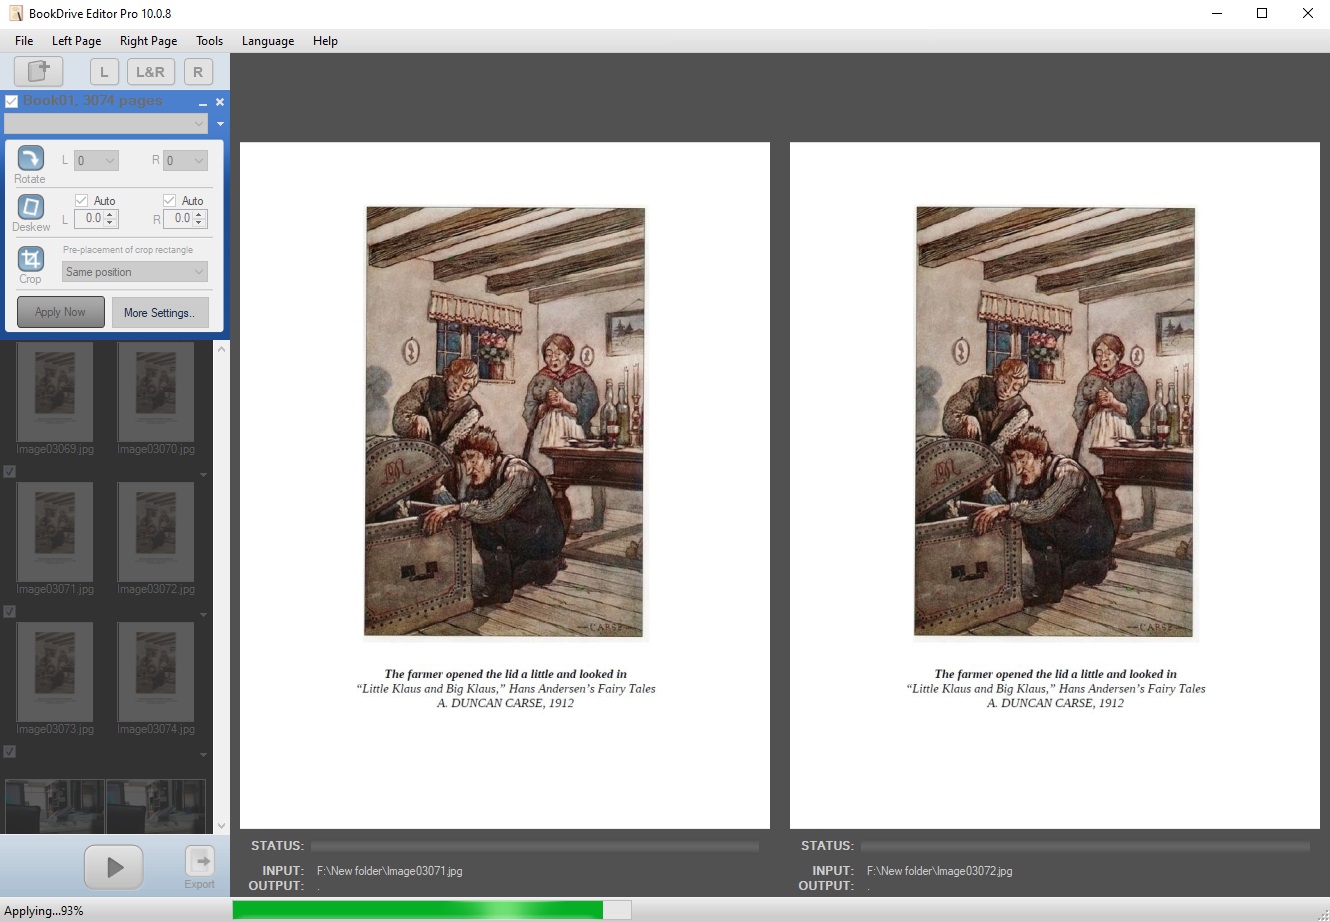Select the L left-page view button

point(104,72)
